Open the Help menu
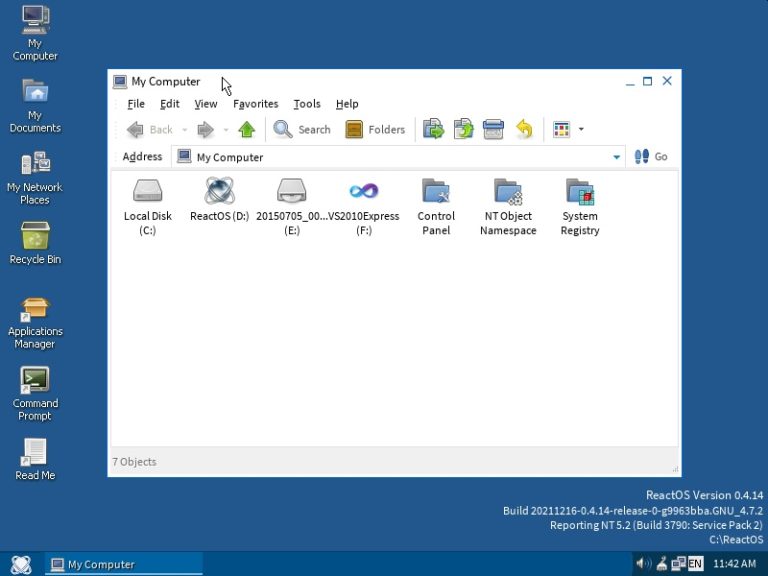Viewport: 768px width, 576px height. click(x=347, y=104)
